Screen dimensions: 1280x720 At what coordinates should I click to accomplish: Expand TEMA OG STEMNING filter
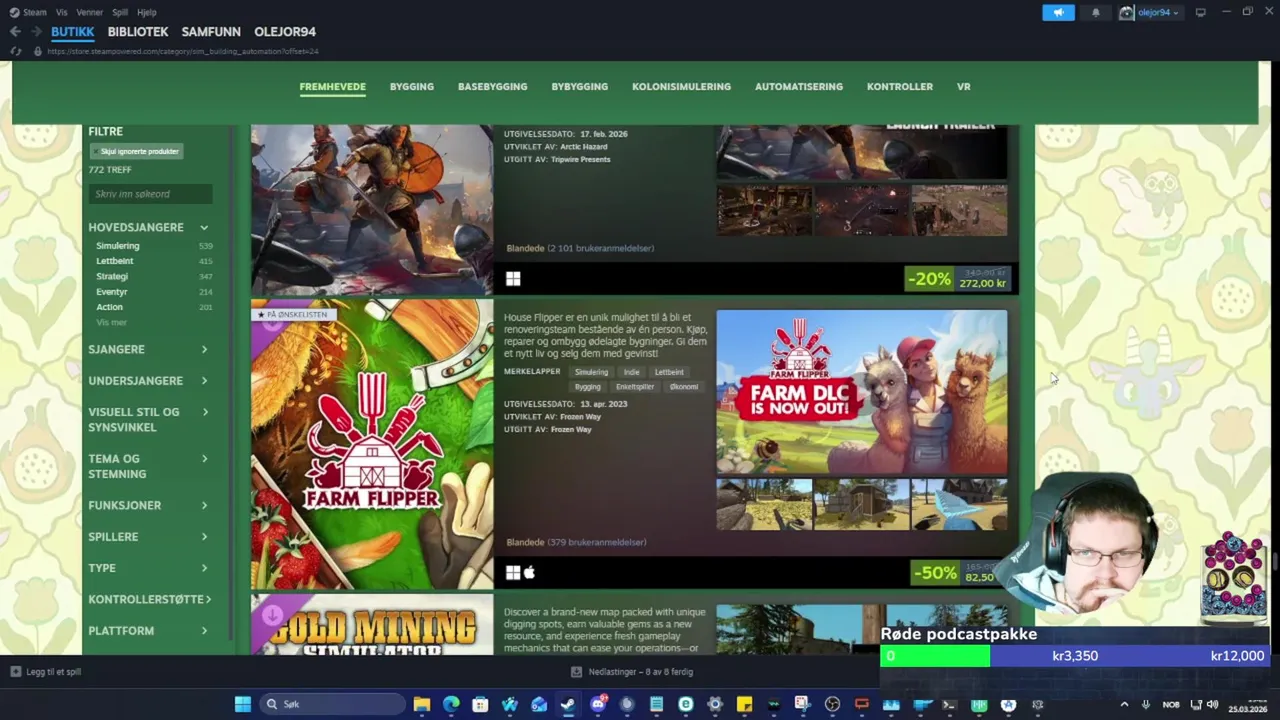tap(148, 466)
